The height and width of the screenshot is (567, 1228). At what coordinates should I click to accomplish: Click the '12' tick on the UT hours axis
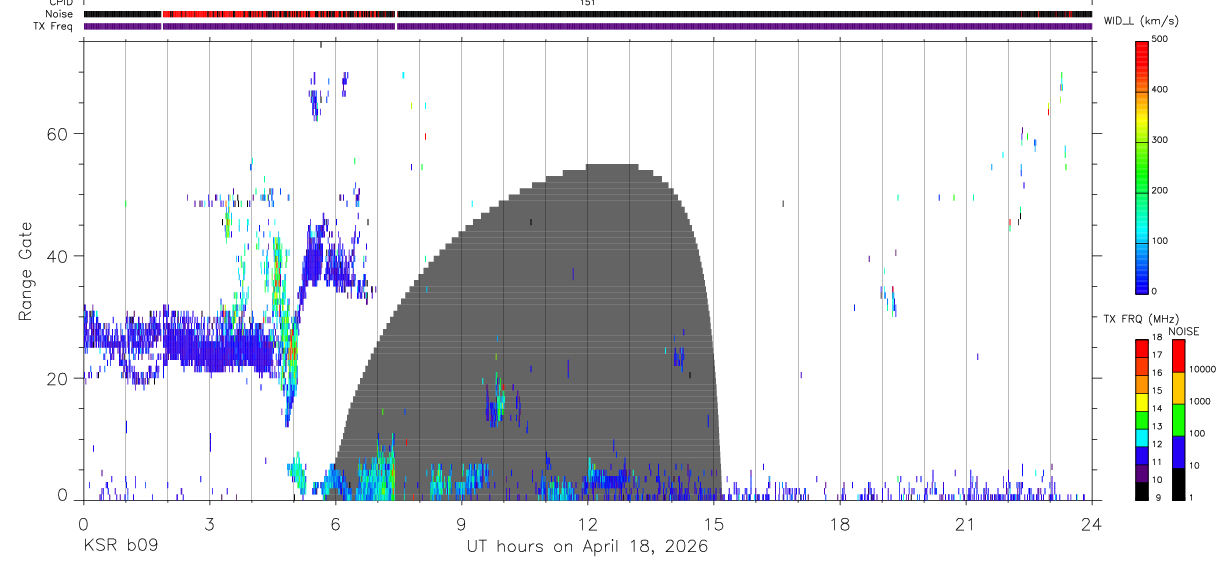(x=587, y=524)
